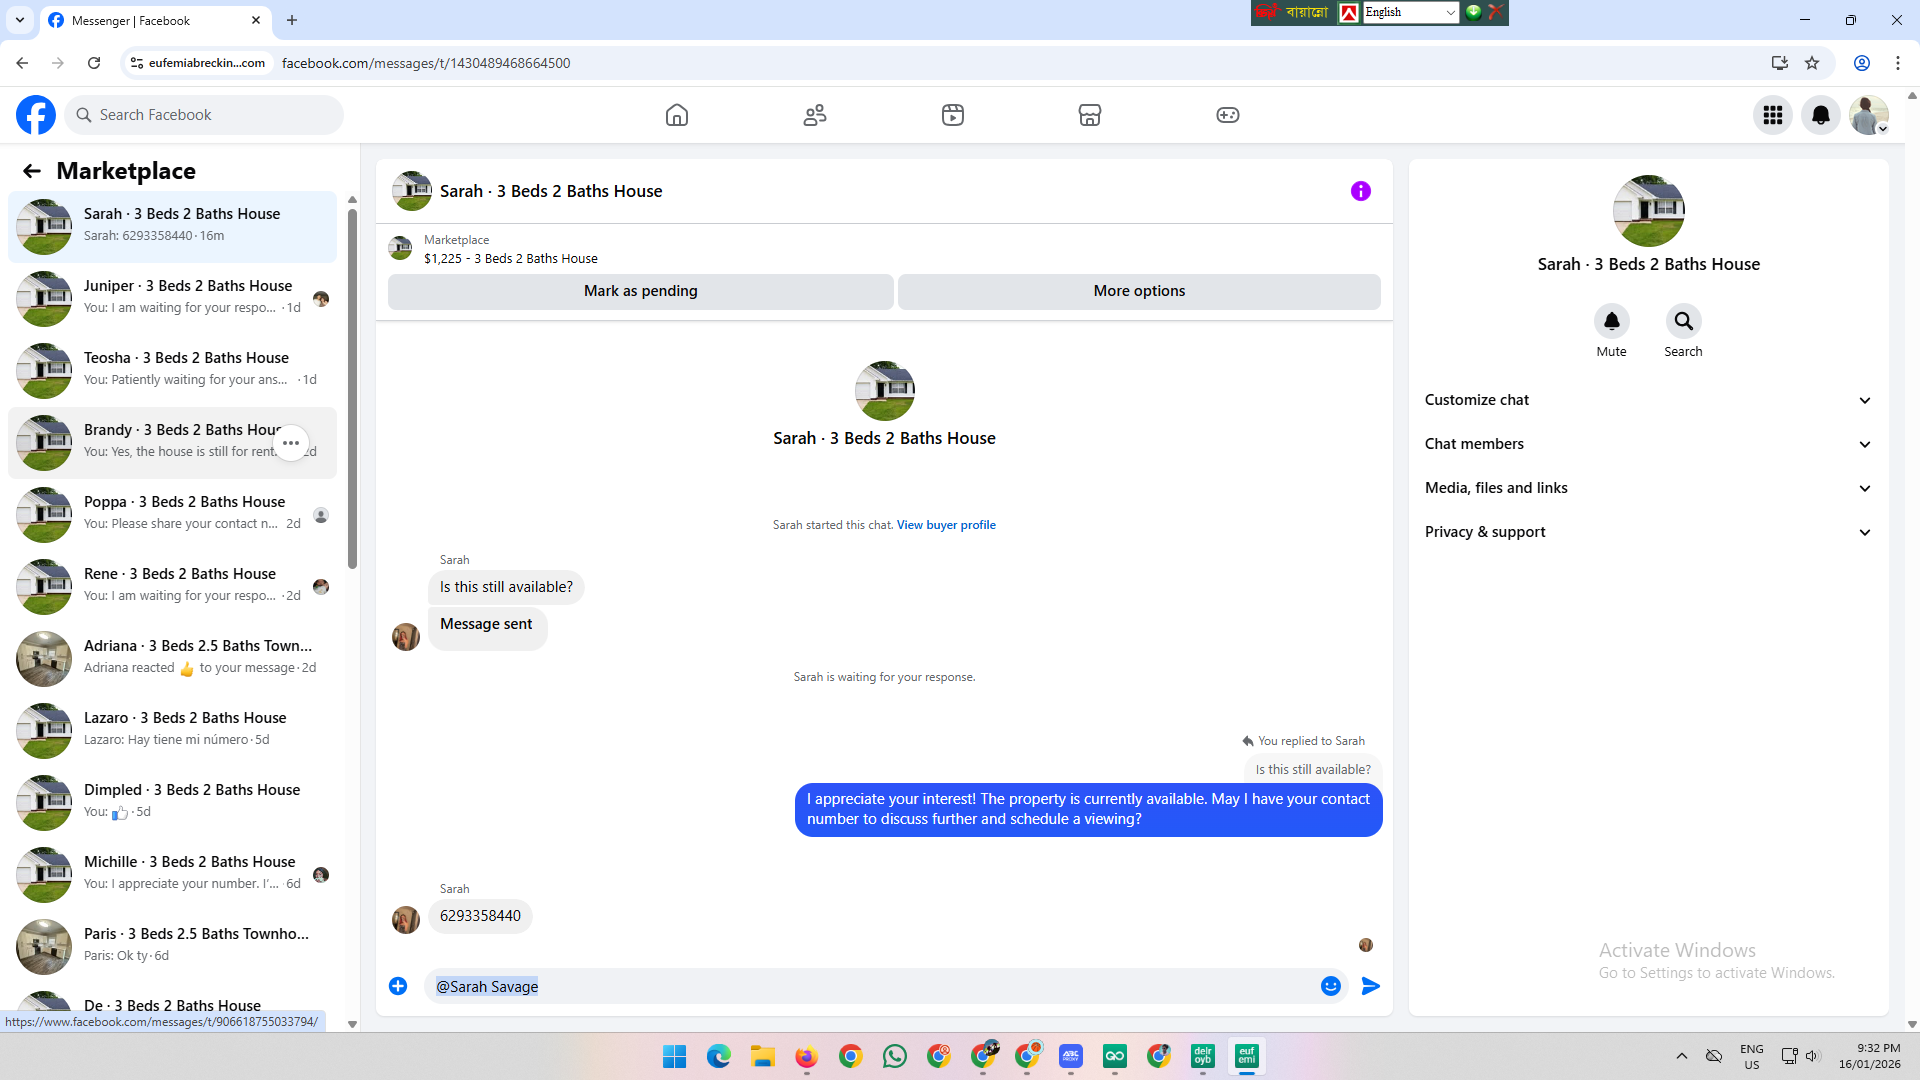Screen dimensions: 1920x1080
Task: Click the purple conversation information icon
Action: [1361, 191]
